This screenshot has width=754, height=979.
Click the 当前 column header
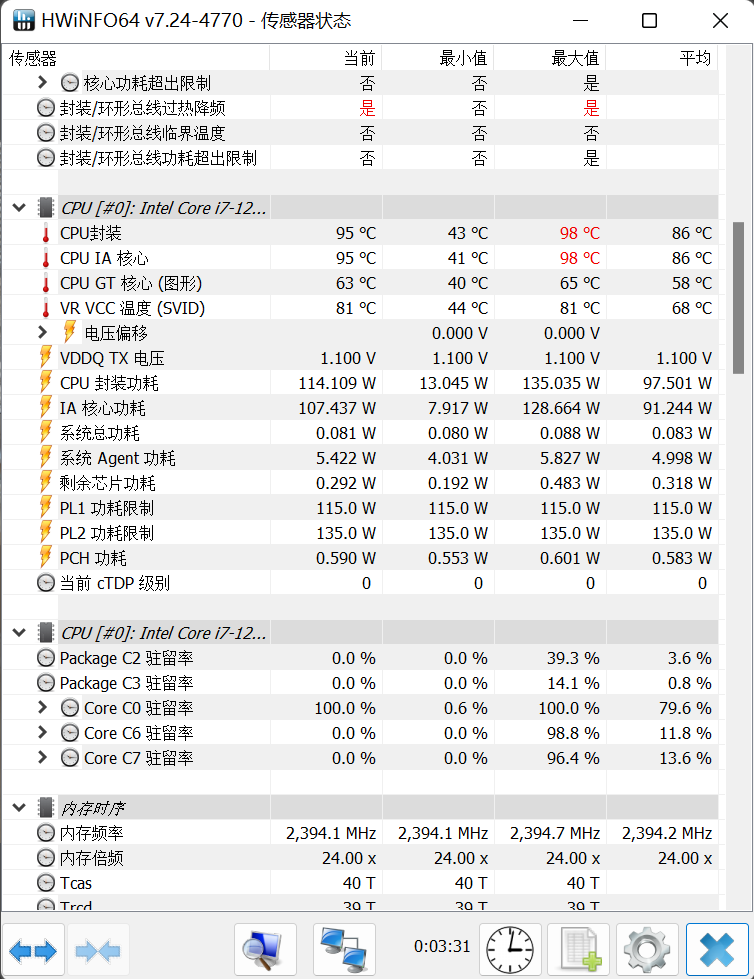click(x=326, y=58)
